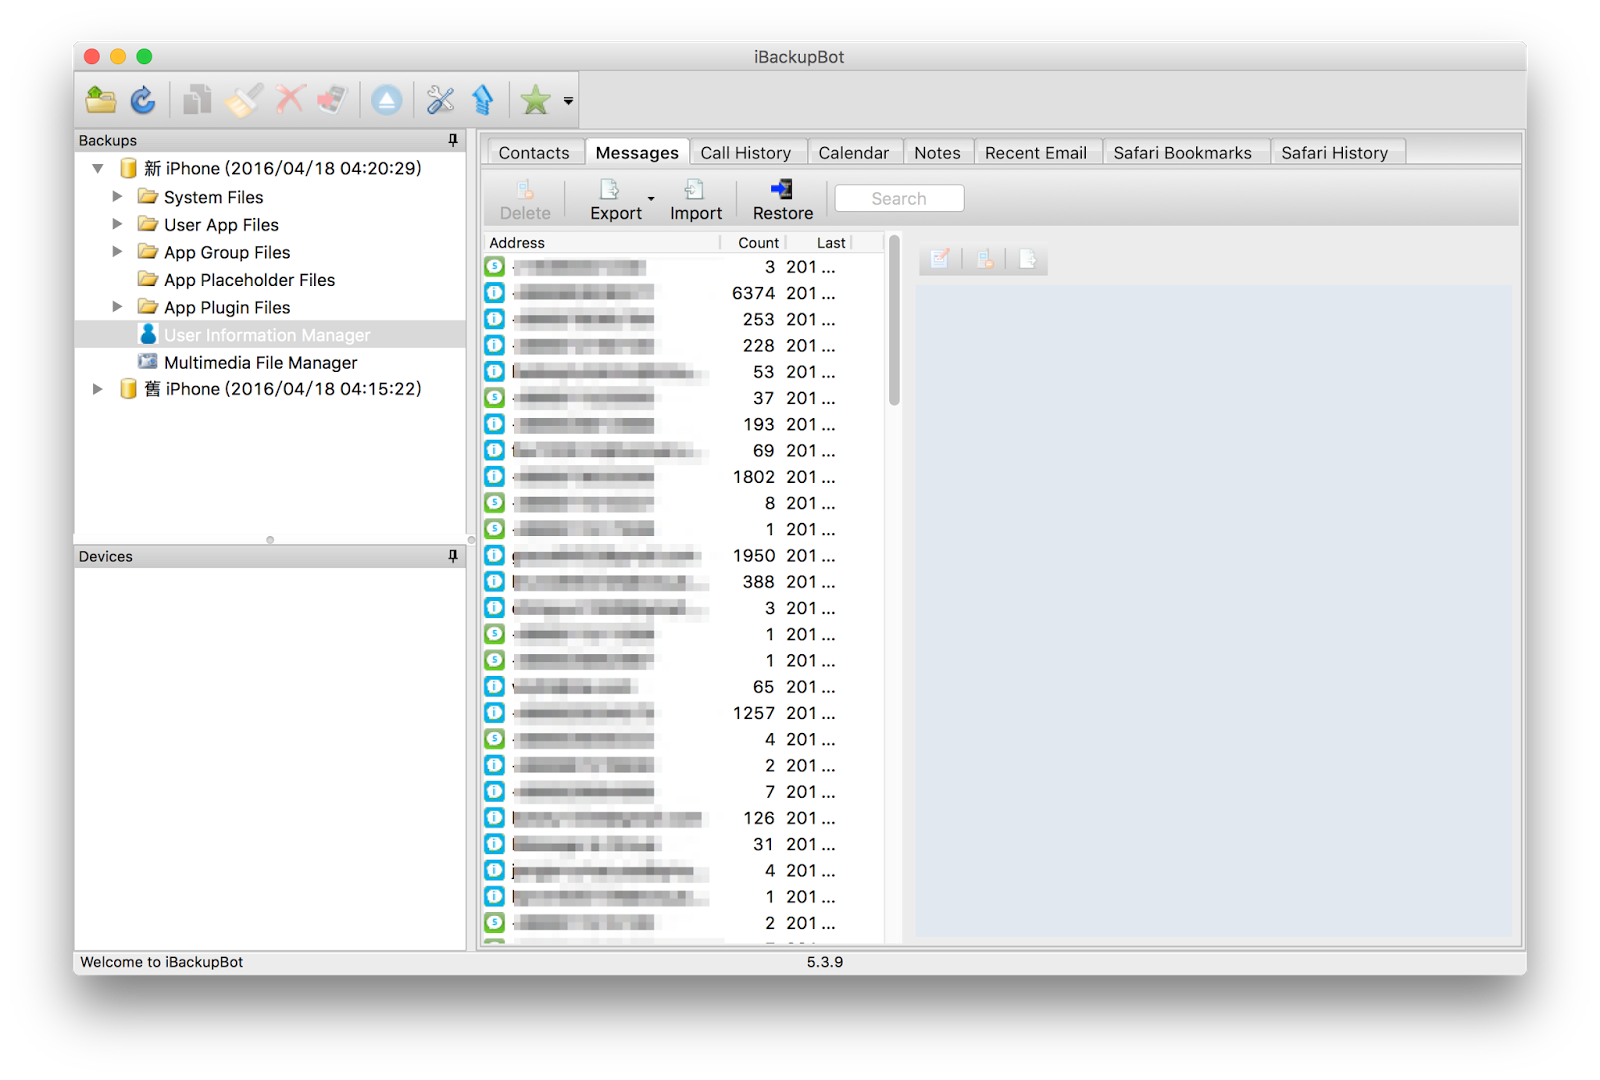Click the copy message icon in preview pane
Image resolution: width=1600 pixels, height=1080 pixels.
(985, 260)
